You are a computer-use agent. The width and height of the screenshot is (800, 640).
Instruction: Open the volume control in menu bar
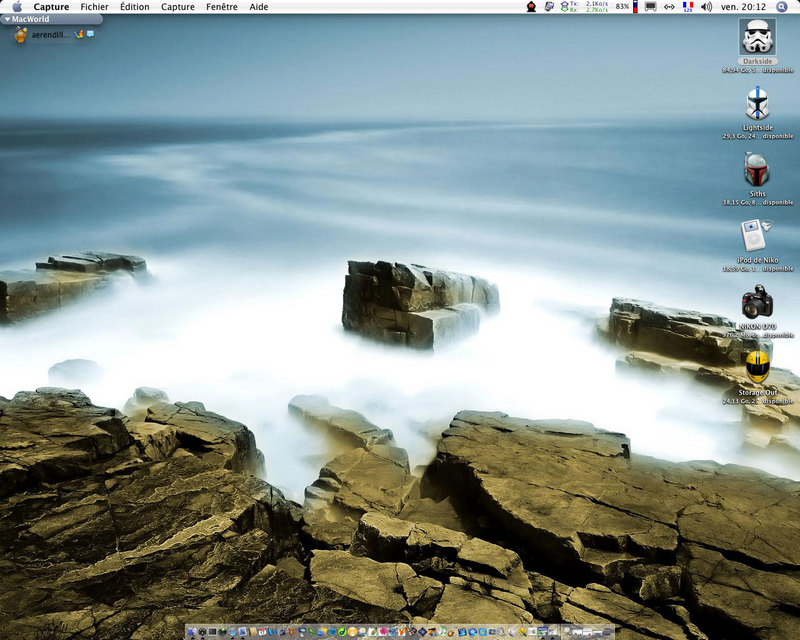(706, 7)
